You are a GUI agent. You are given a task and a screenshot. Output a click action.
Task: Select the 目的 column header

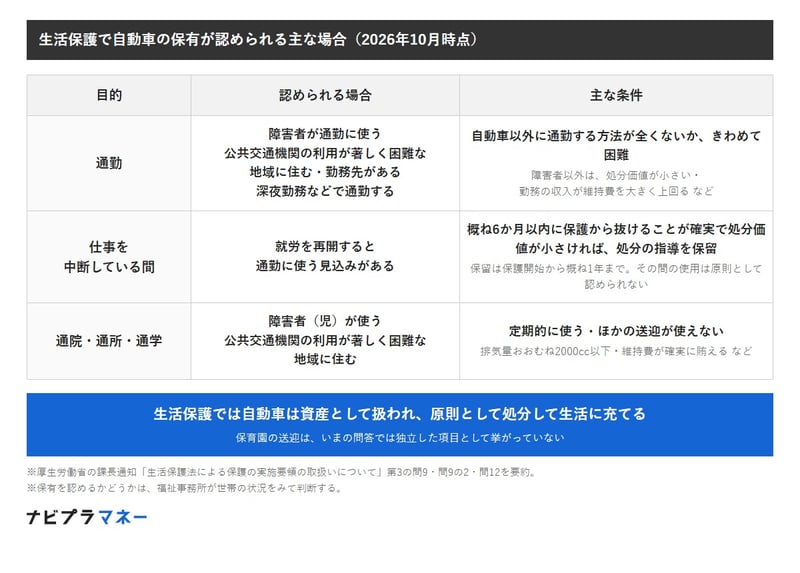coord(109,95)
